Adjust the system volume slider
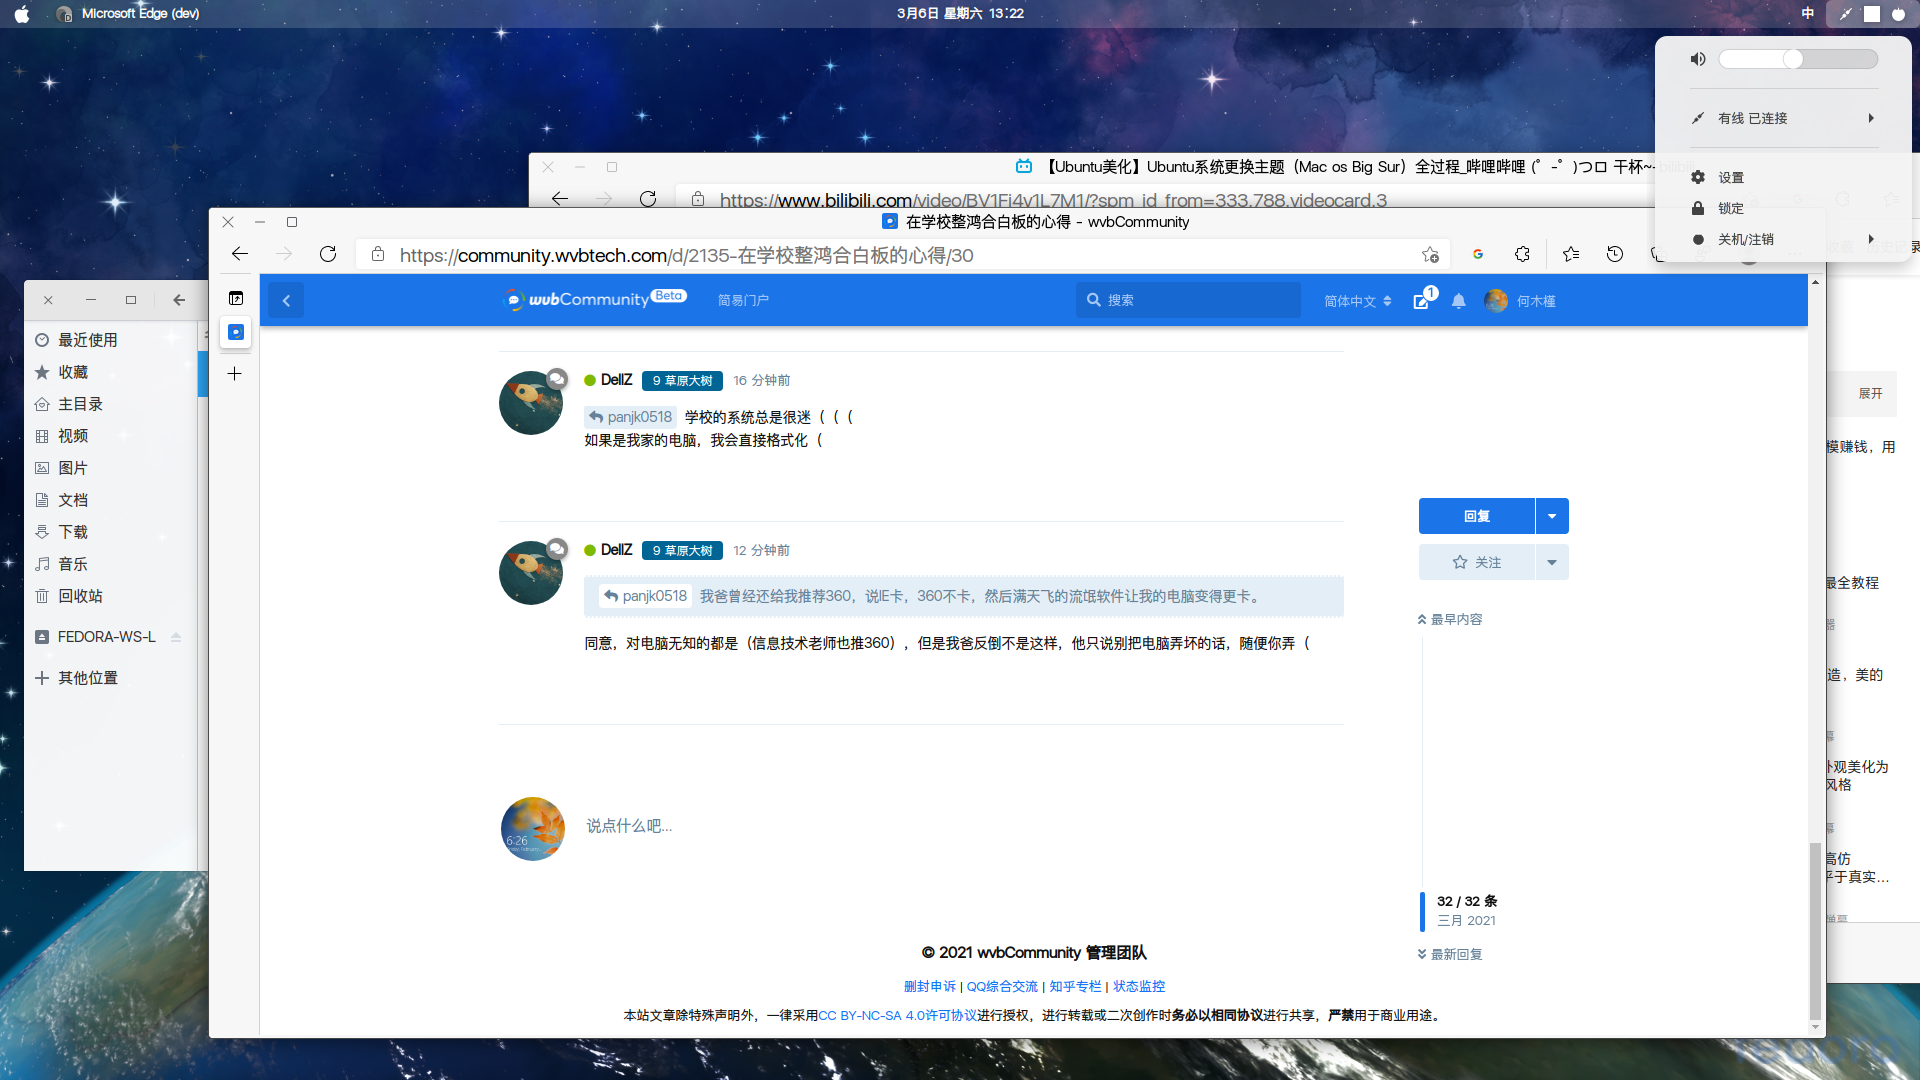Screen dimensions: 1920x1080 click(1793, 59)
